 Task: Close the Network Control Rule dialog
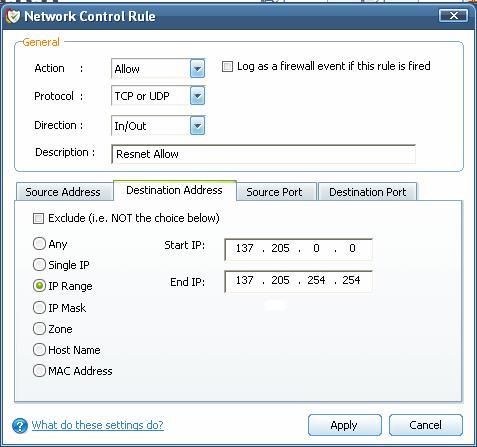point(453,15)
